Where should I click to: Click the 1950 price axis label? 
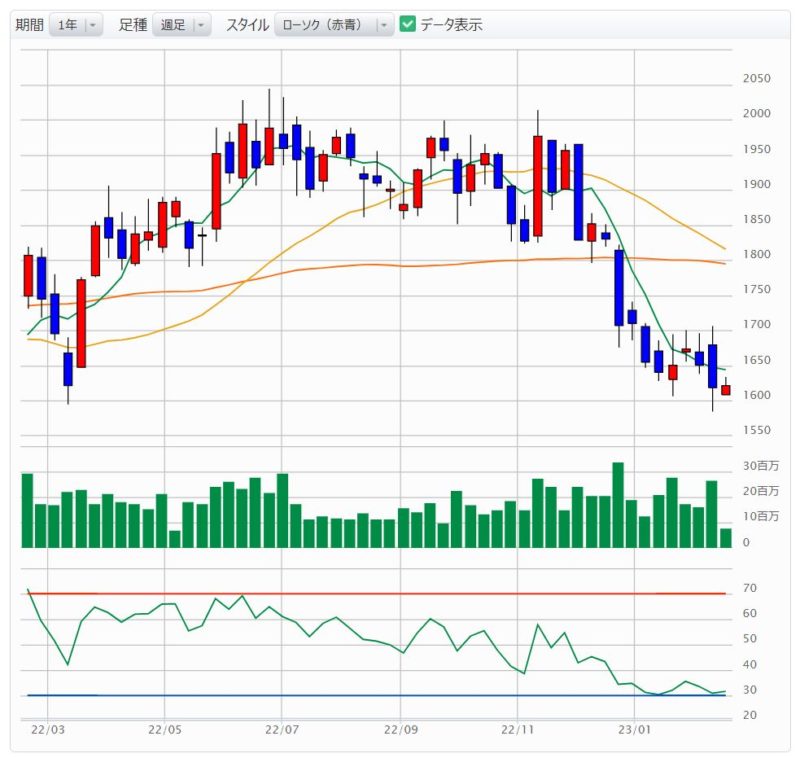coord(757,149)
